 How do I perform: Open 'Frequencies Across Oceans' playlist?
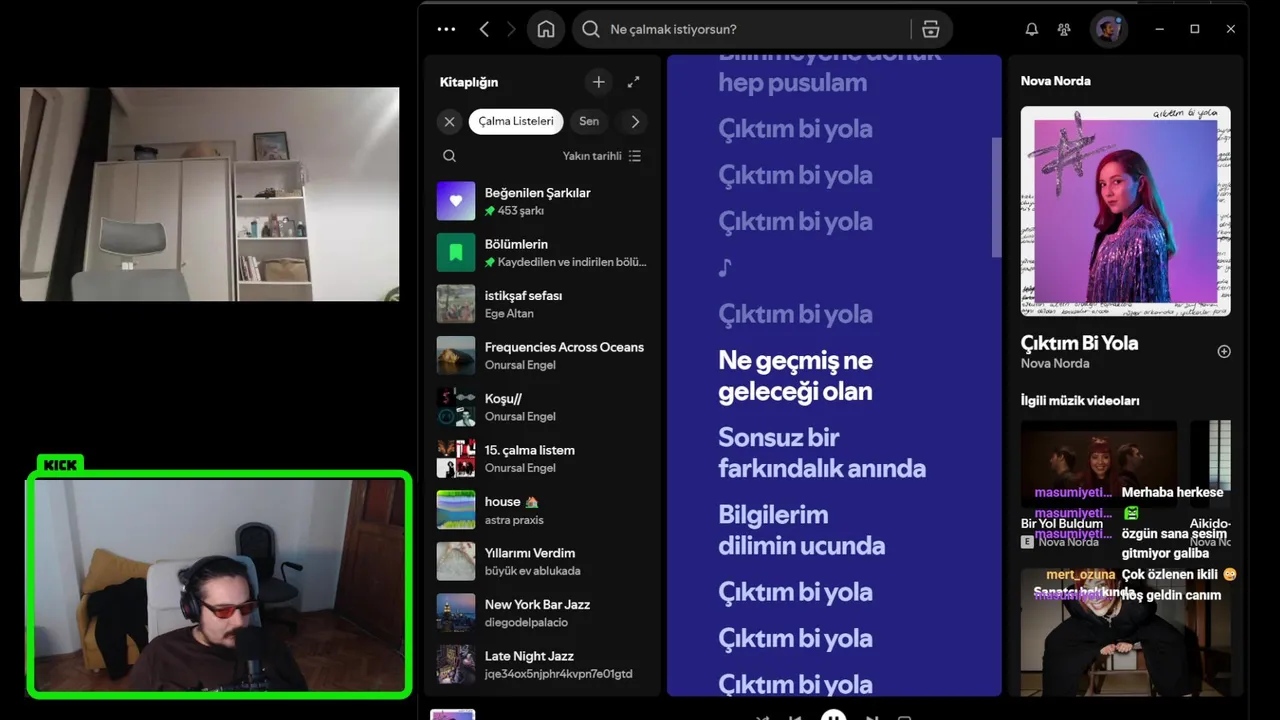point(542,356)
